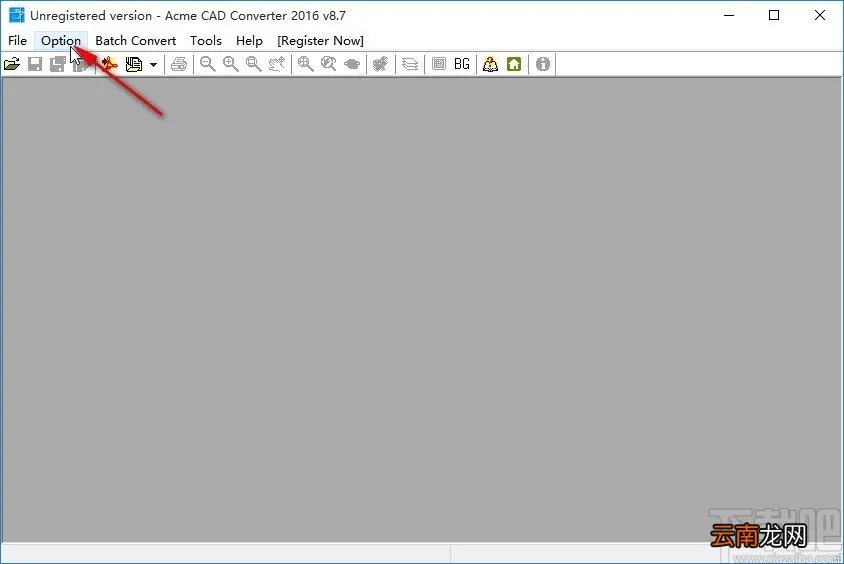Image resolution: width=844 pixels, height=564 pixels.
Task: Click the zoom previous magnifier icon
Action: pyautogui.click(x=328, y=64)
